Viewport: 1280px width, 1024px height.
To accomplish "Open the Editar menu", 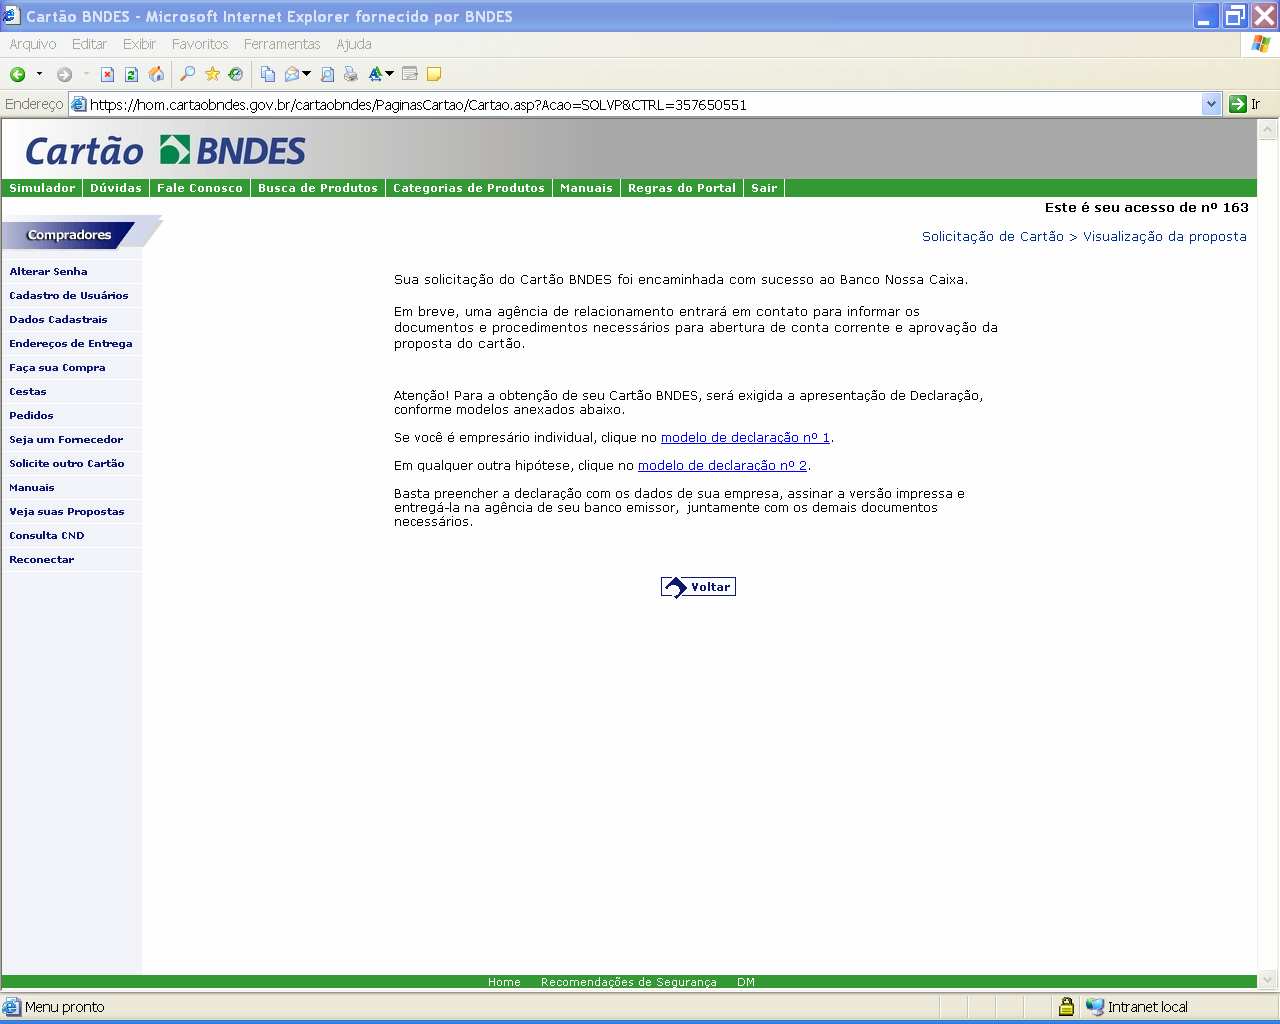I will point(89,44).
